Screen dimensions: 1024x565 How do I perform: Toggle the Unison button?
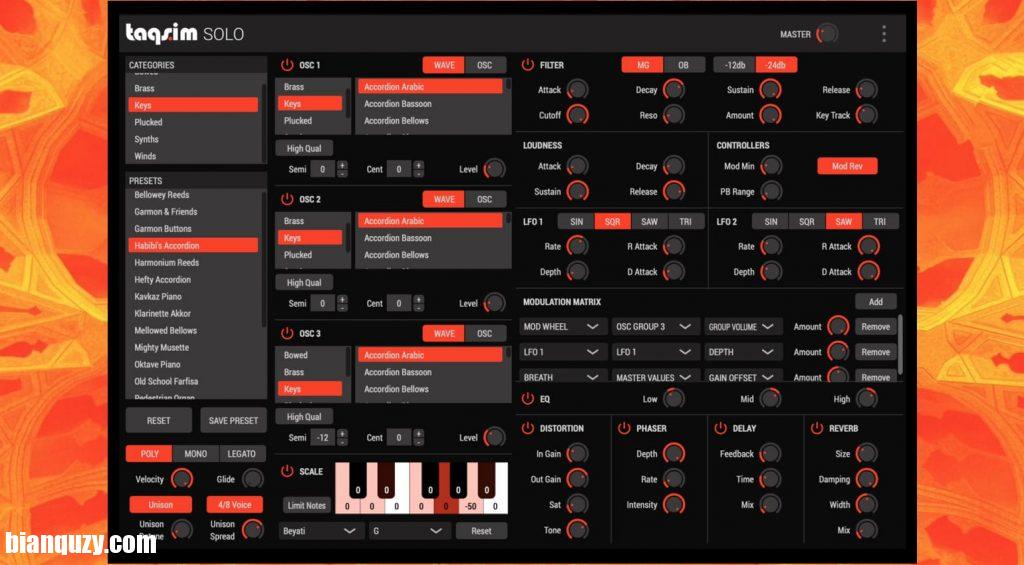coord(161,504)
